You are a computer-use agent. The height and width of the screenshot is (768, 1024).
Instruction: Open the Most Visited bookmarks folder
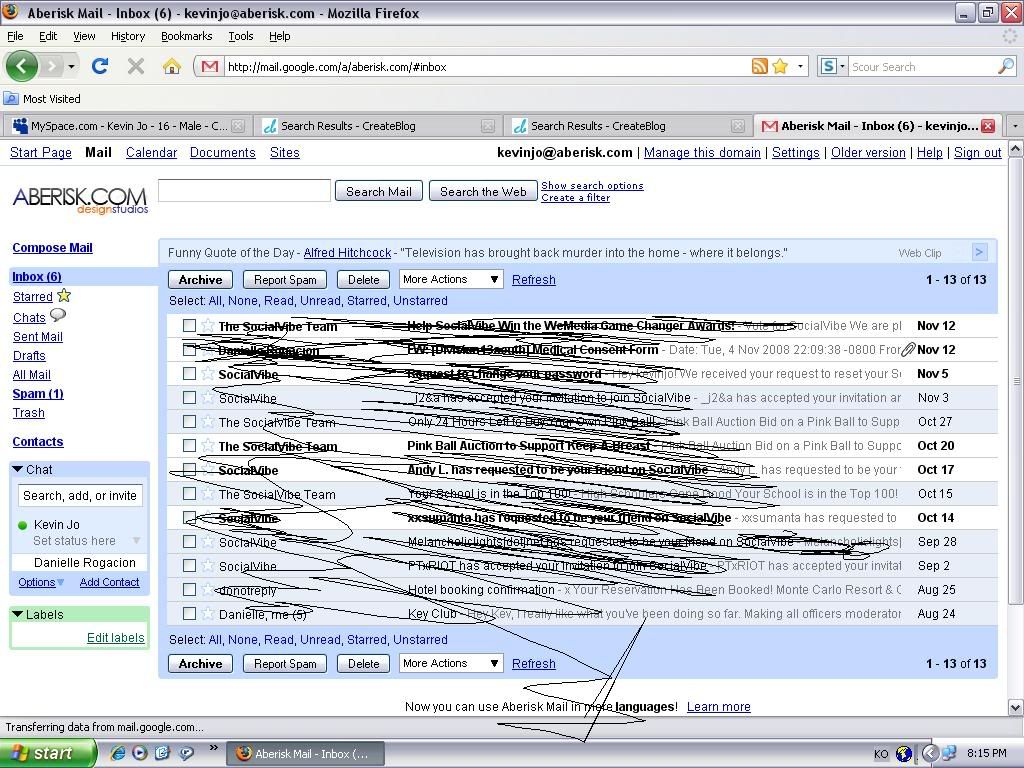42,99
